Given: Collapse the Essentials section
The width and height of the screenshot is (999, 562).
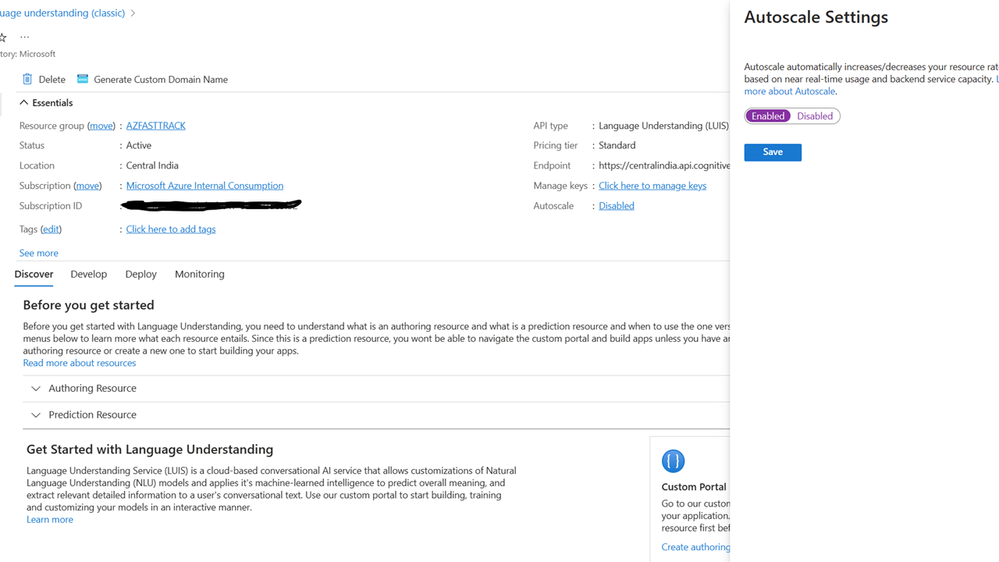Looking at the screenshot, I should click(24, 103).
